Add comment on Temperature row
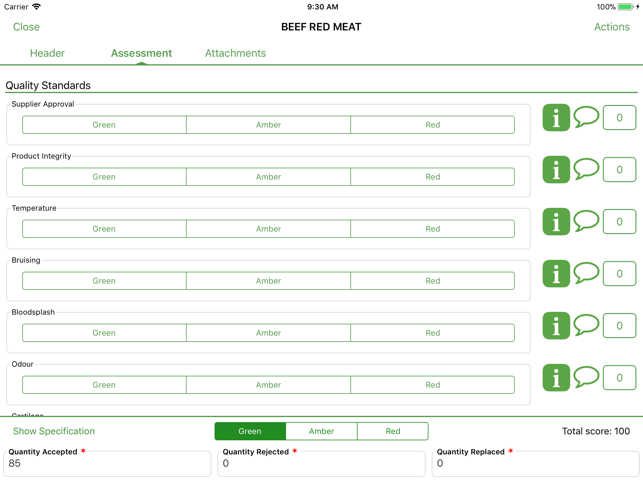The width and height of the screenshot is (643, 482). click(x=586, y=221)
